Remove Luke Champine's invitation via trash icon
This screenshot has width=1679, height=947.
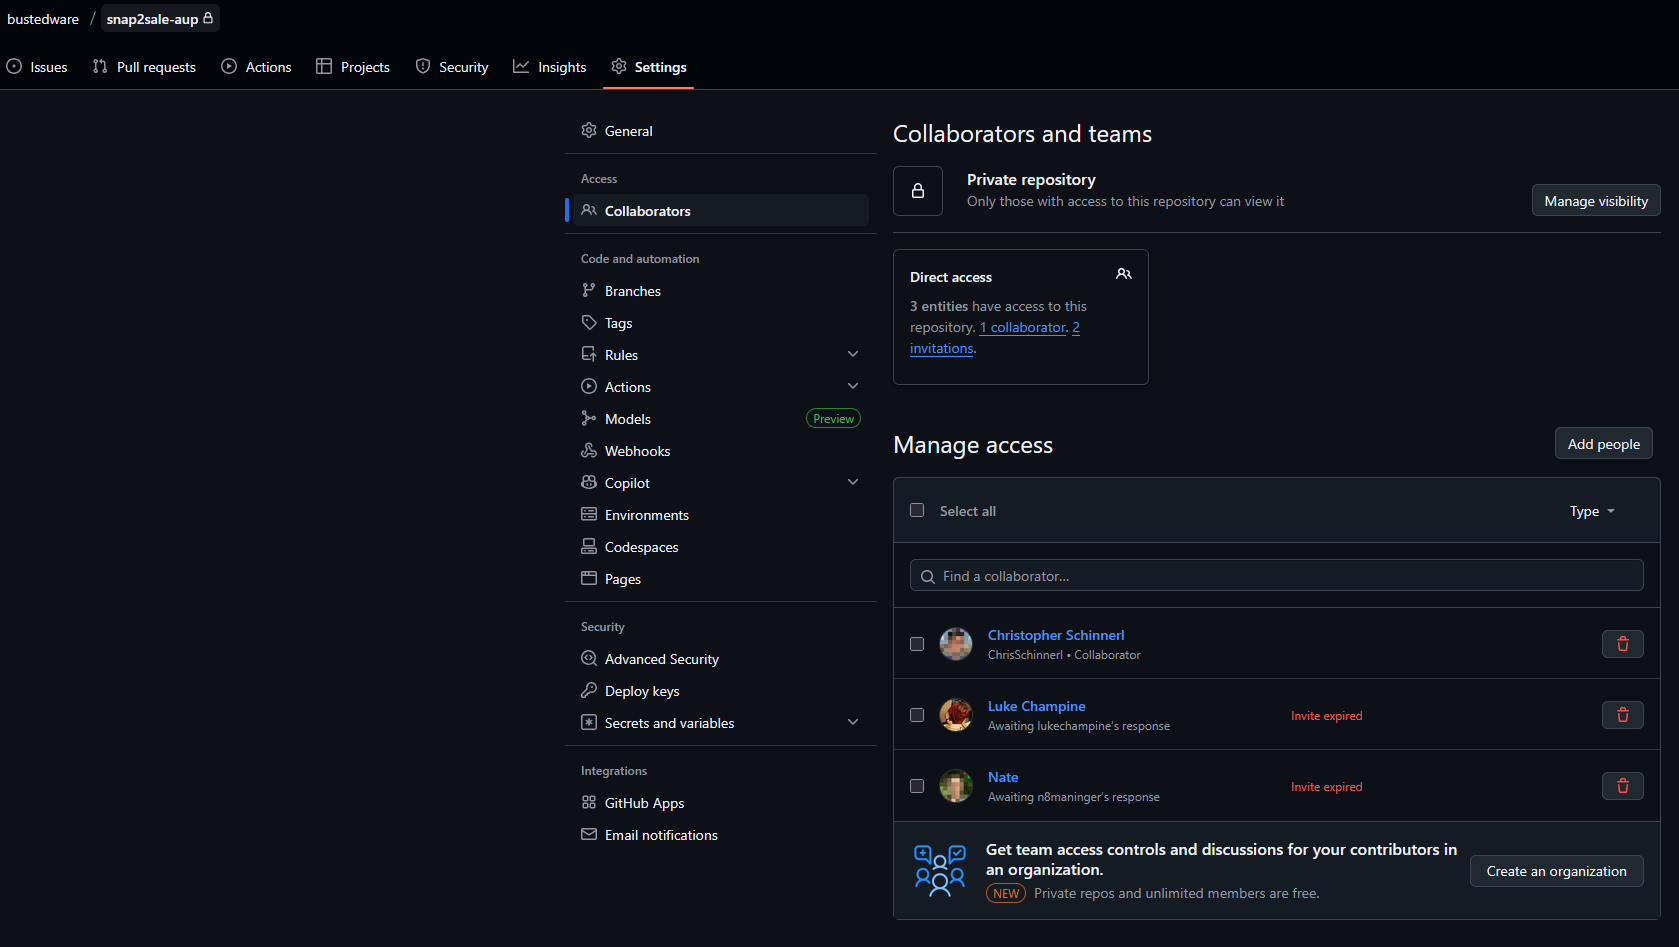[1622, 715]
